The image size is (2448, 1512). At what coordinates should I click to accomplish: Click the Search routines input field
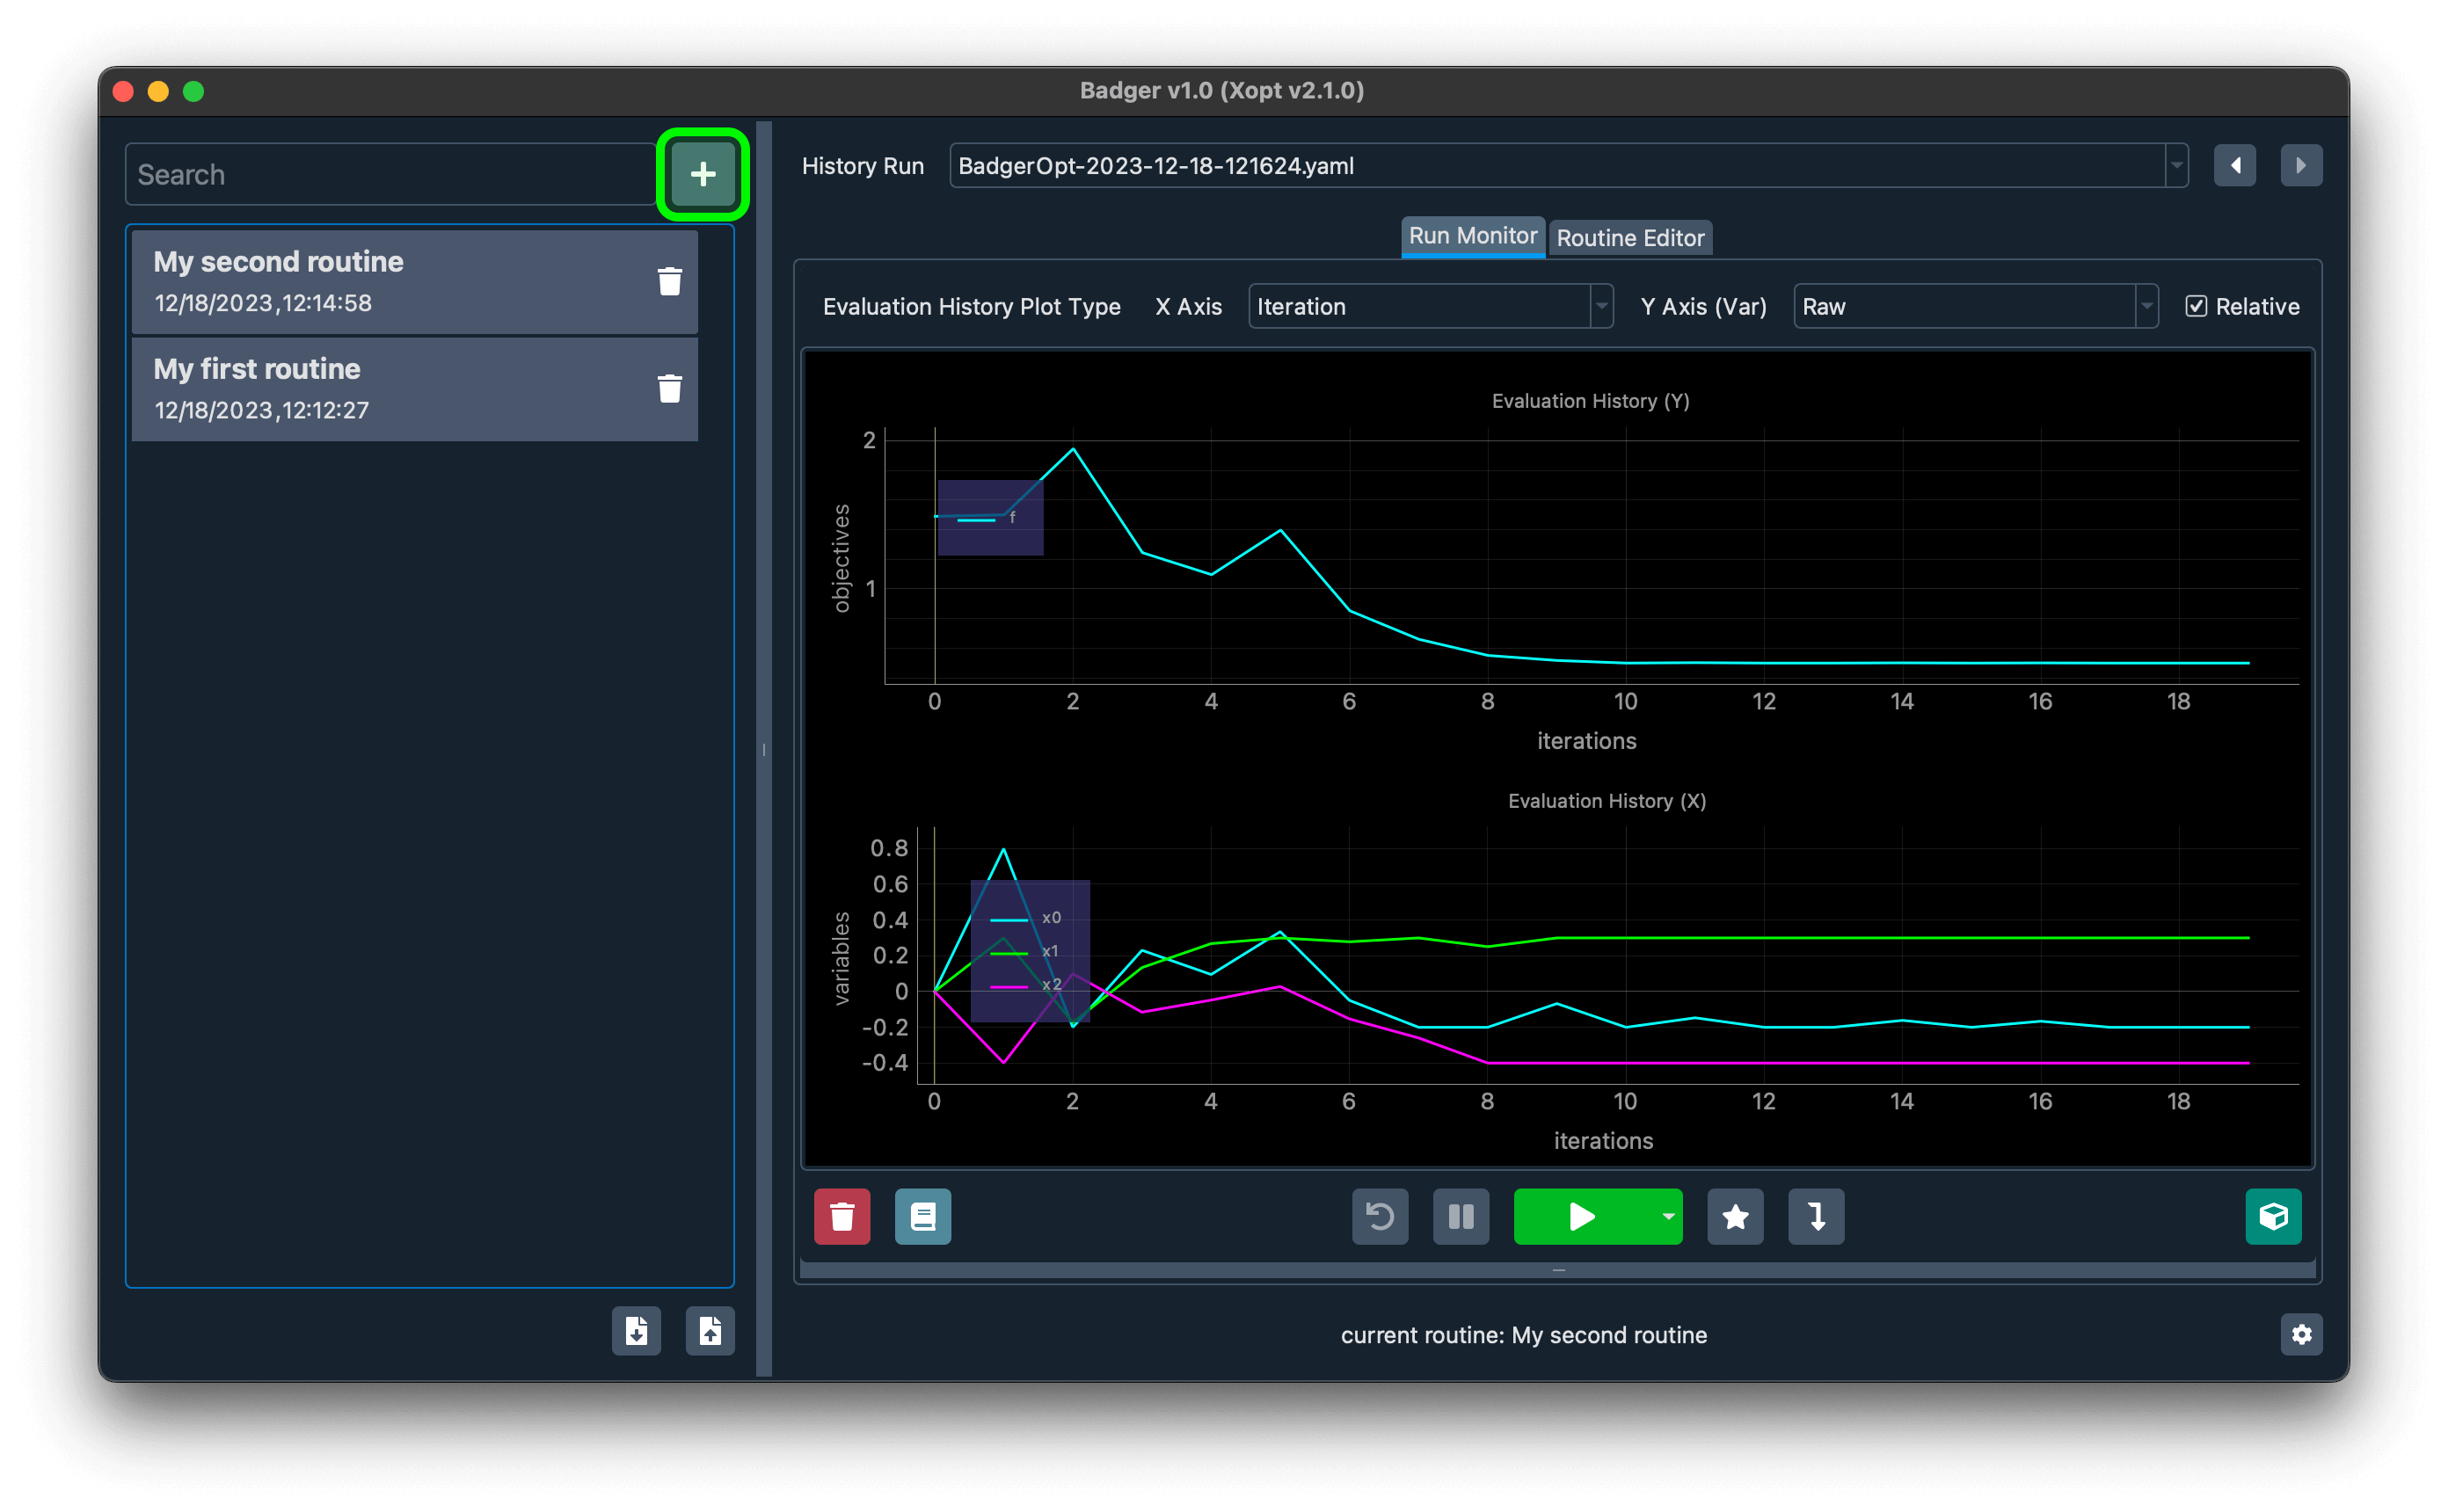point(386,173)
